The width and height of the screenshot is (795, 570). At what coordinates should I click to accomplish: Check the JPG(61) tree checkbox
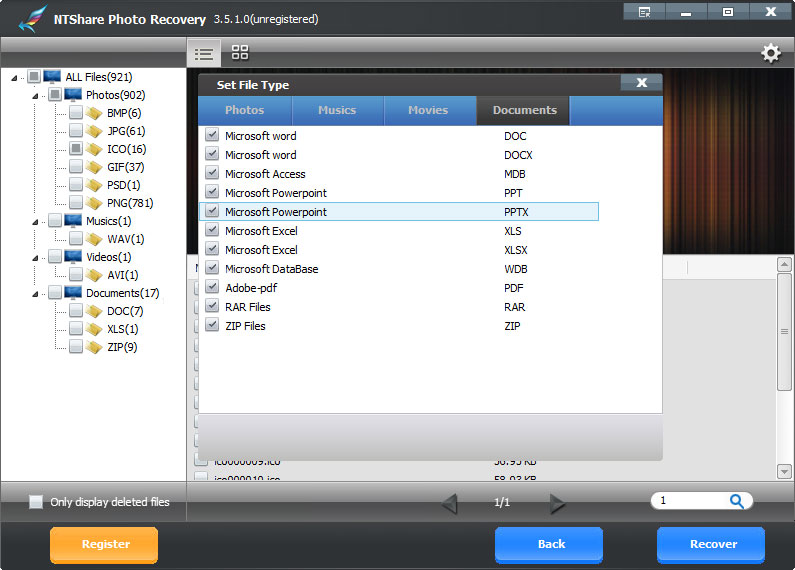pyautogui.click(x=76, y=130)
